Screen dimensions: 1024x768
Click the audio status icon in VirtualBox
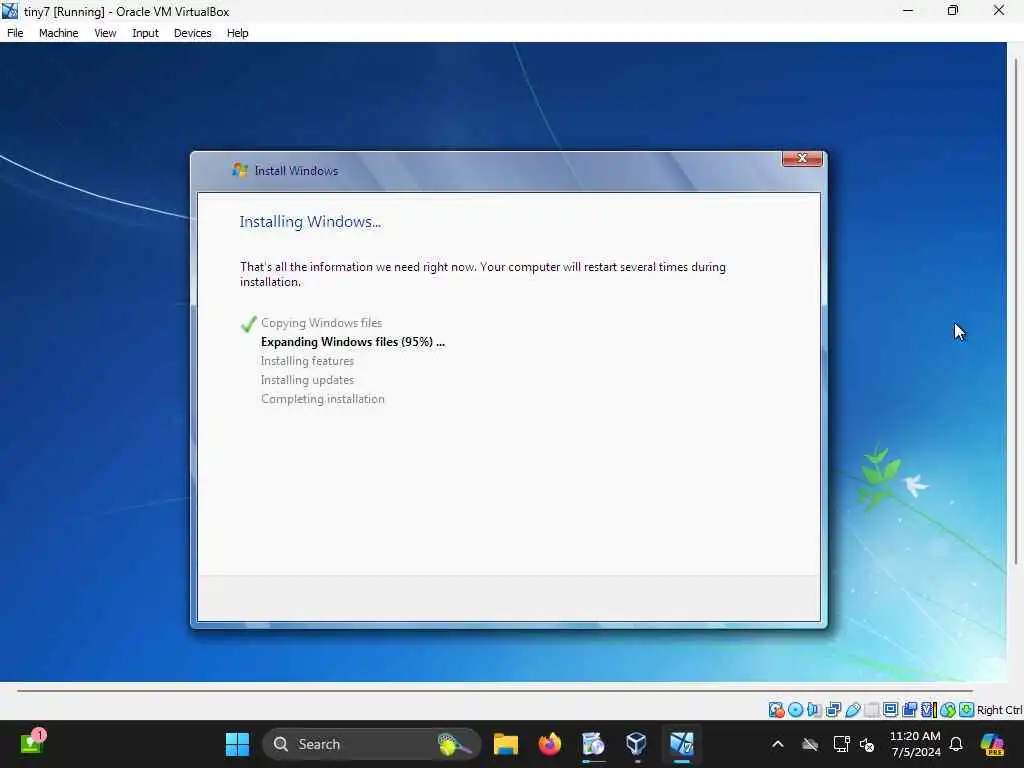[814, 710]
